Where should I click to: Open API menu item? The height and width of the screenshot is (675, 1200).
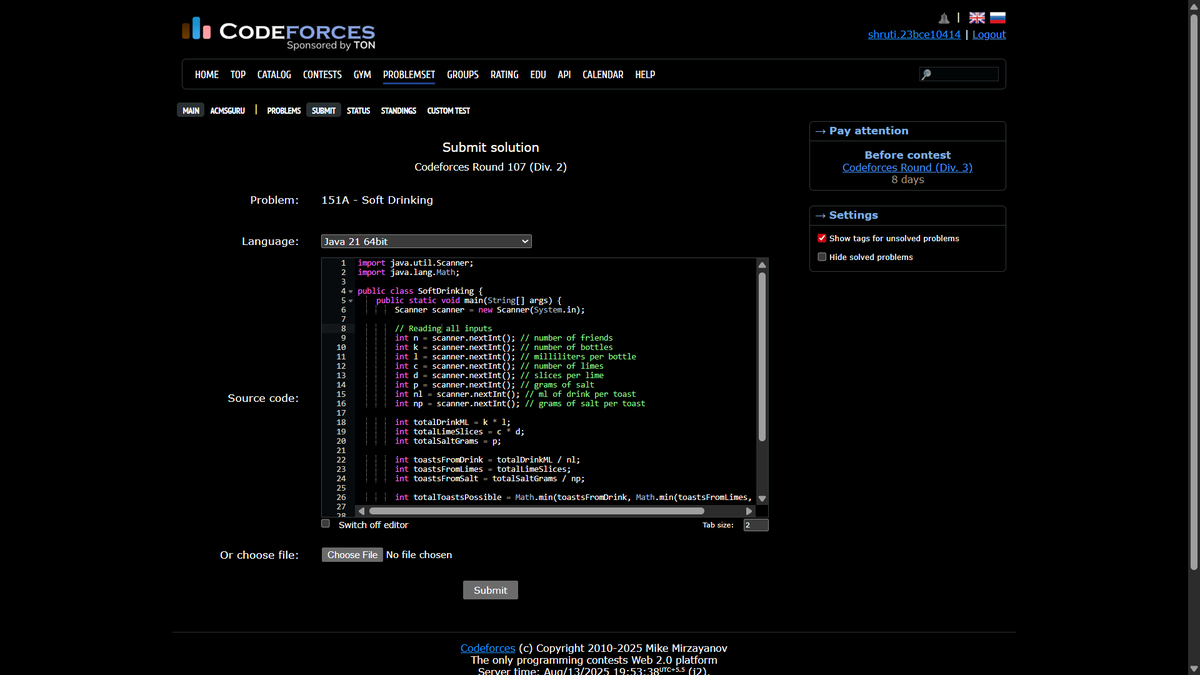coord(564,74)
